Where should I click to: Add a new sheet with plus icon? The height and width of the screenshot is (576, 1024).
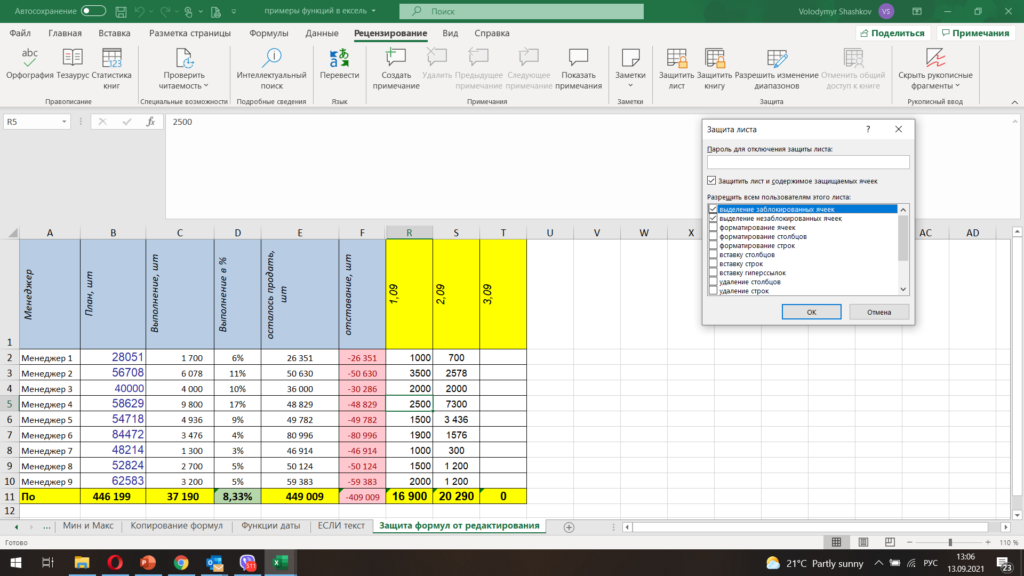(569, 527)
